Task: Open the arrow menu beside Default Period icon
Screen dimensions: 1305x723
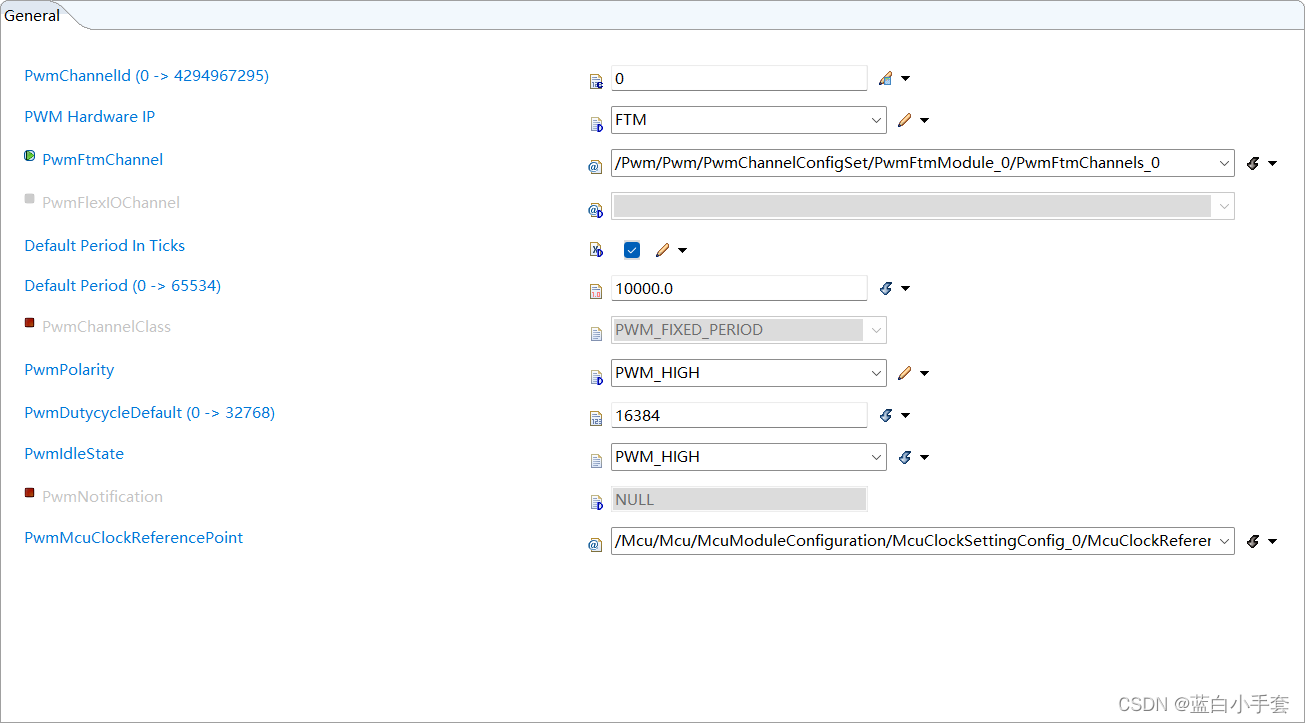Action: pyautogui.click(x=905, y=288)
